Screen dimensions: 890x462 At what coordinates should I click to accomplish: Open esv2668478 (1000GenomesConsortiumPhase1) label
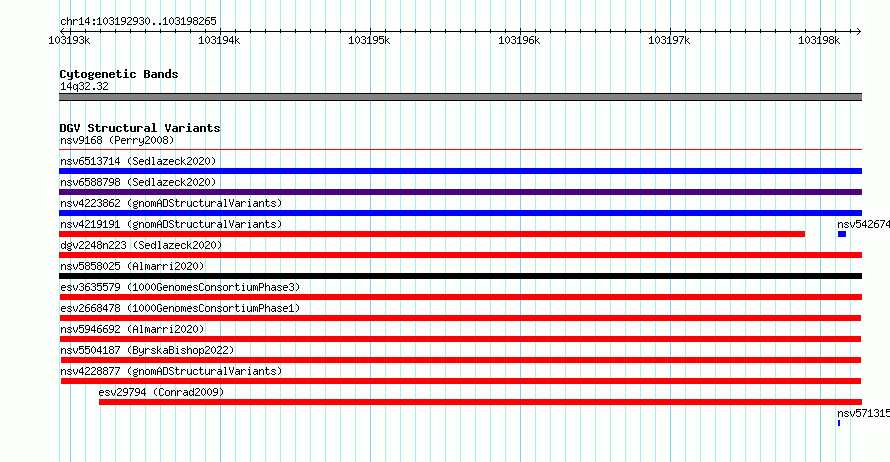tap(180, 308)
